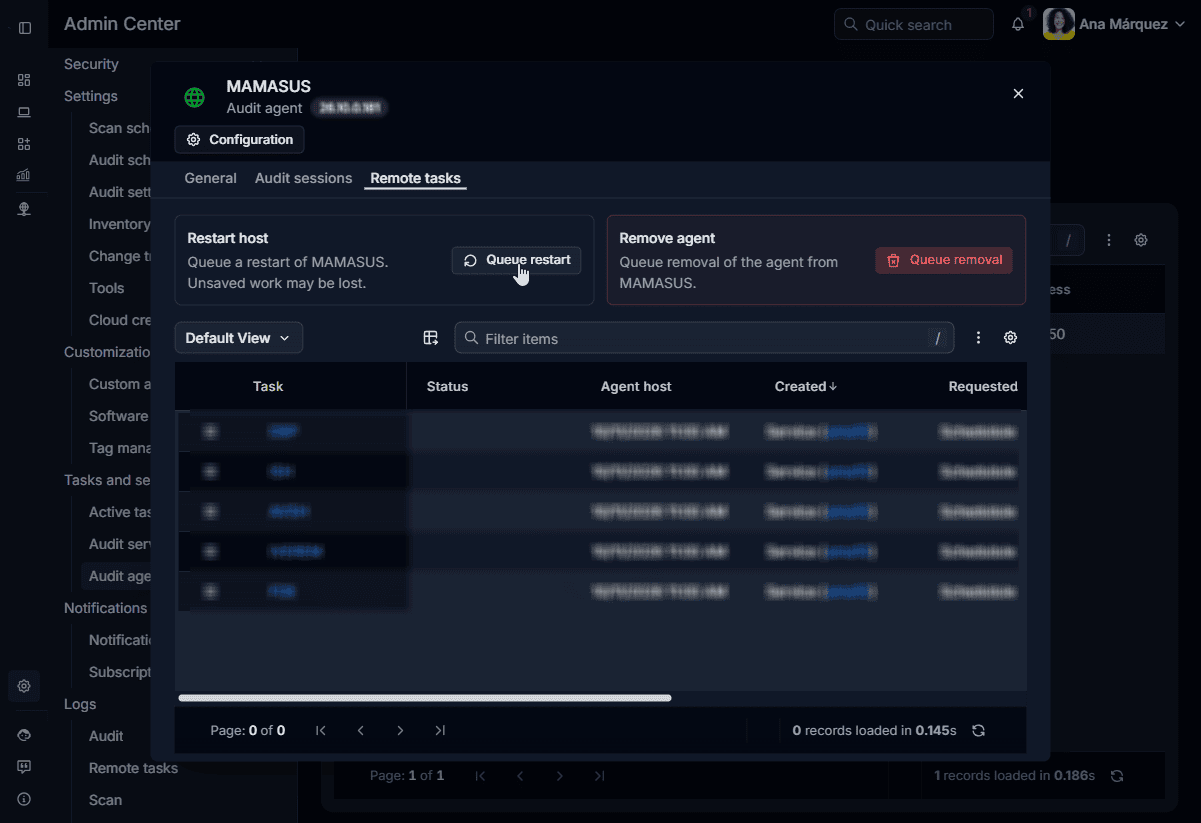Open the feedback quote bubble icon
The image size is (1201, 823).
pyautogui.click(x=24, y=767)
